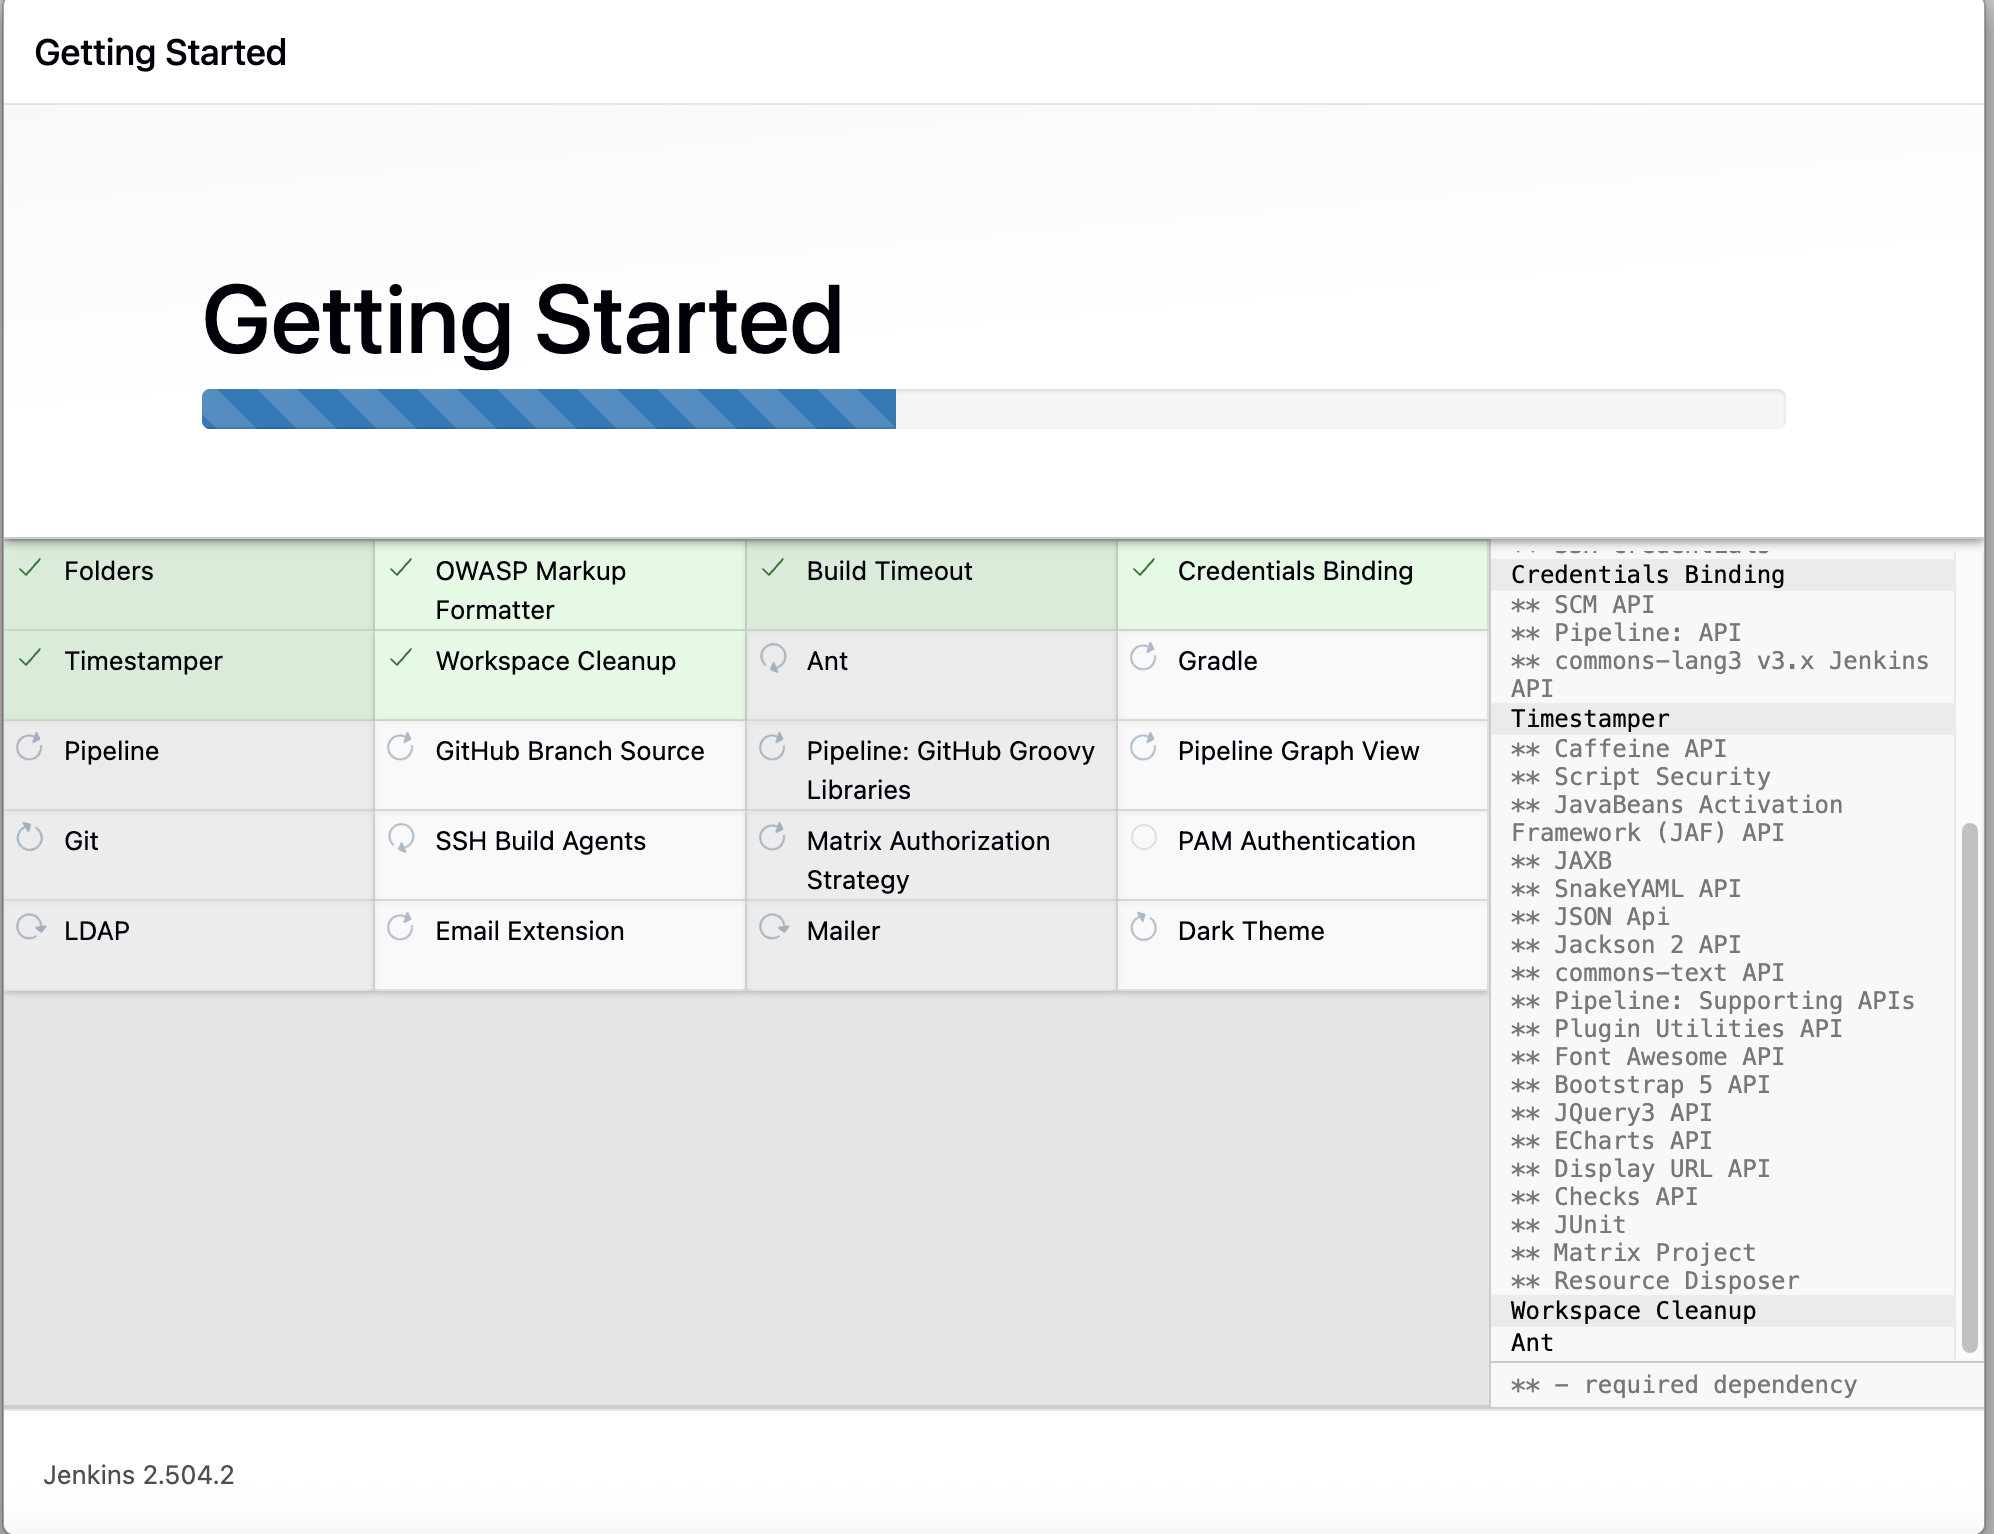This screenshot has width=1994, height=1534.
Task: Click the pending spinner icon beside Gradle
Action: (1144, 657)
